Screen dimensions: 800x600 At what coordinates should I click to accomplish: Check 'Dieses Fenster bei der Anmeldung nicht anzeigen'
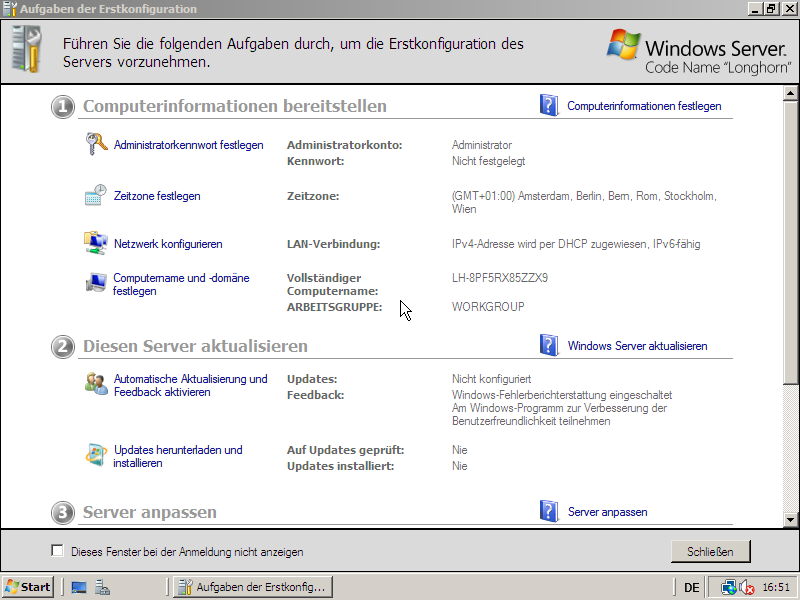click(57, 551)
